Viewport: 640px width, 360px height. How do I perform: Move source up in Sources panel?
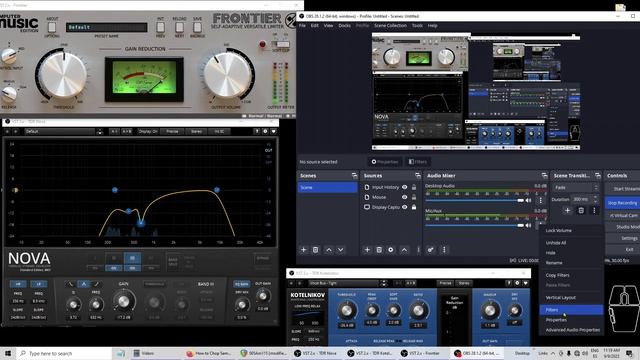pos(404,249)
